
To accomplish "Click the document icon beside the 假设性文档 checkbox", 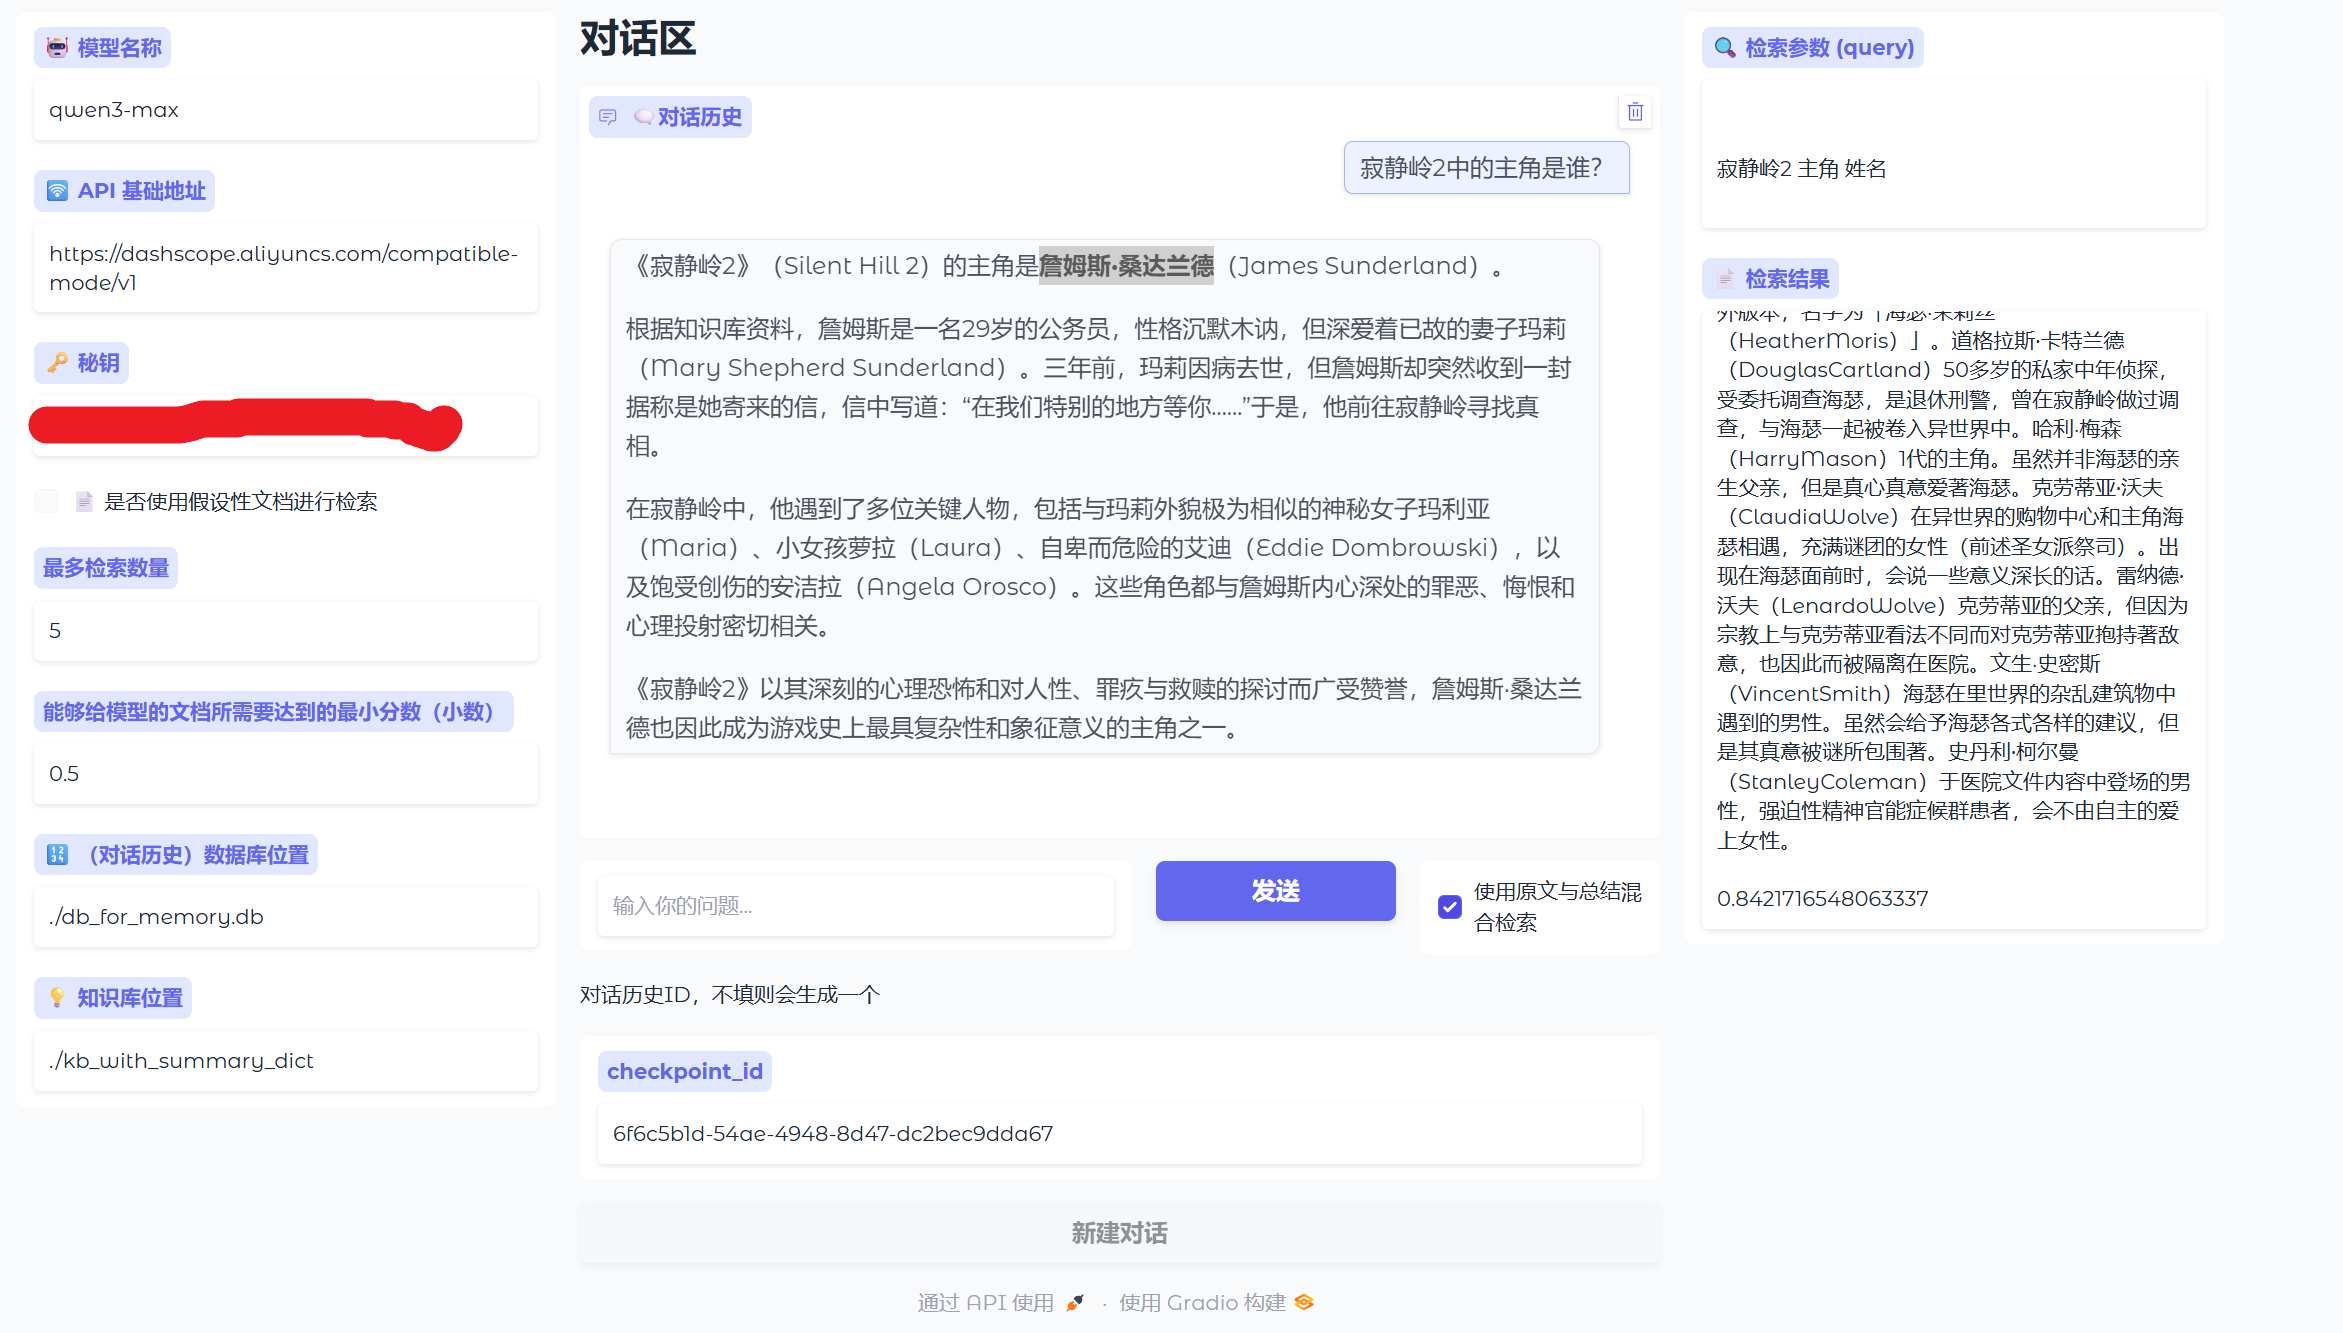I will [x=83, y=501].
